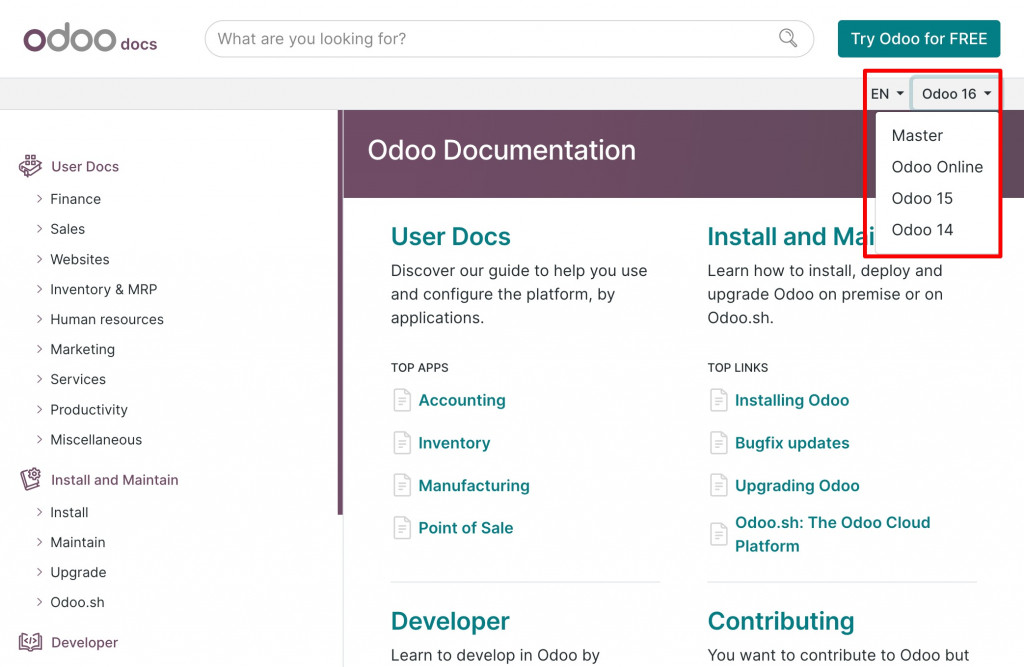Open Install under Install and Maintain
Screen dimensions: 1024x667
69,512
